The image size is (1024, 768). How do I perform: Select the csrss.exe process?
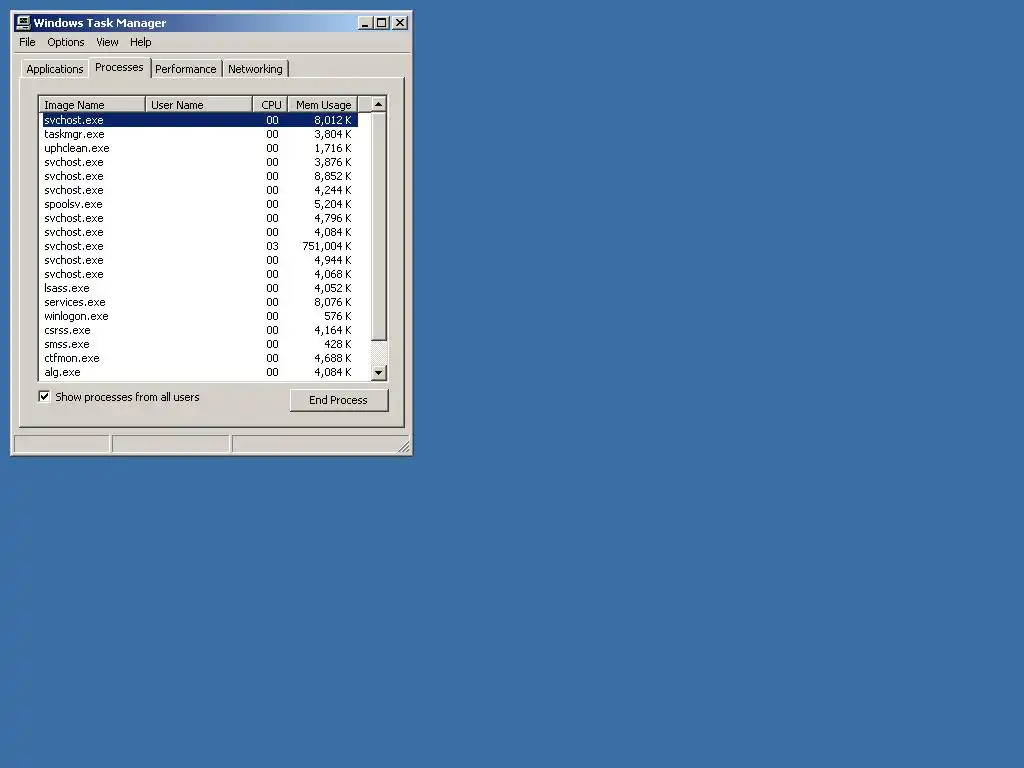click(x=199, y=330)
